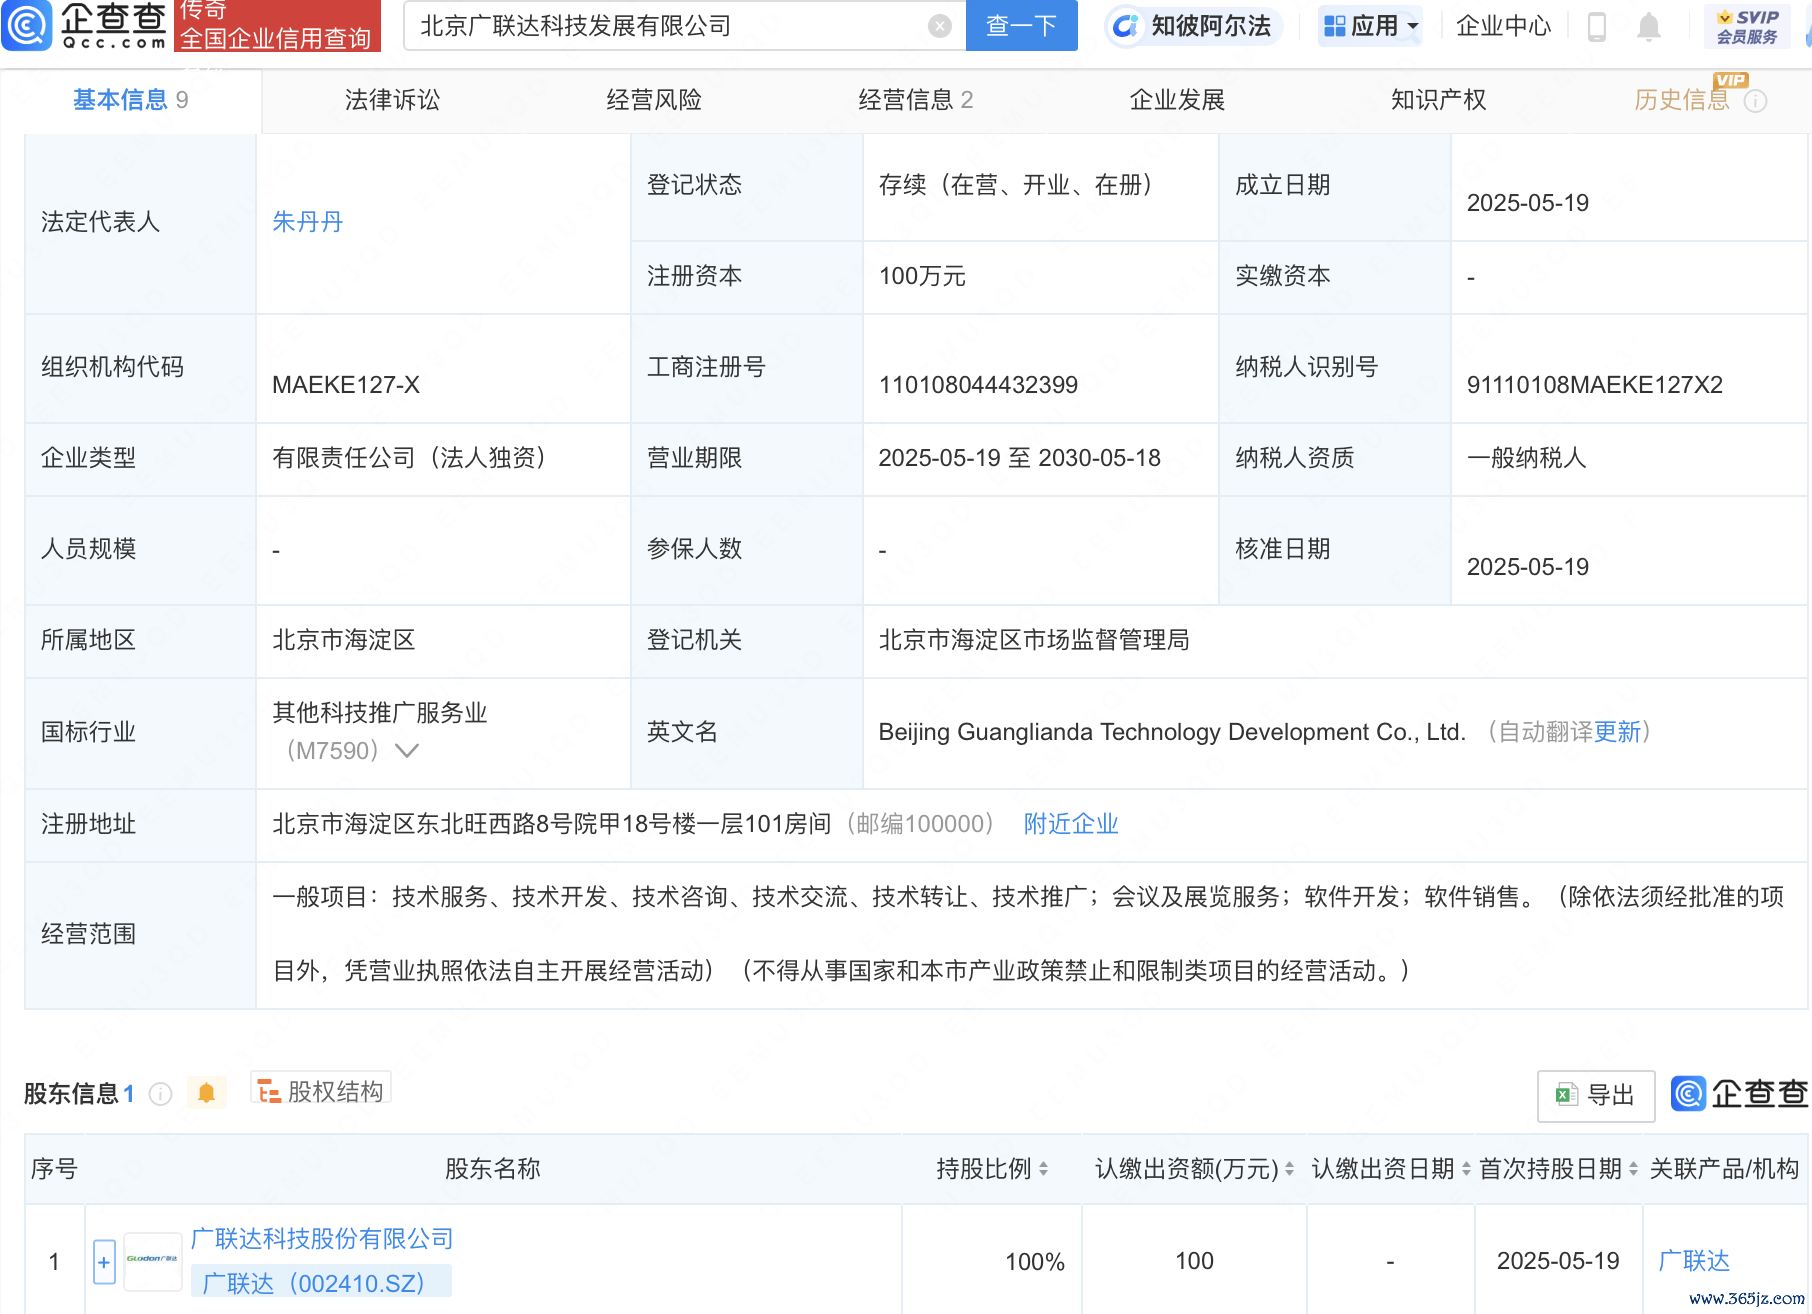Switch to the 经营风险 tab

click(x=654, y=100)
